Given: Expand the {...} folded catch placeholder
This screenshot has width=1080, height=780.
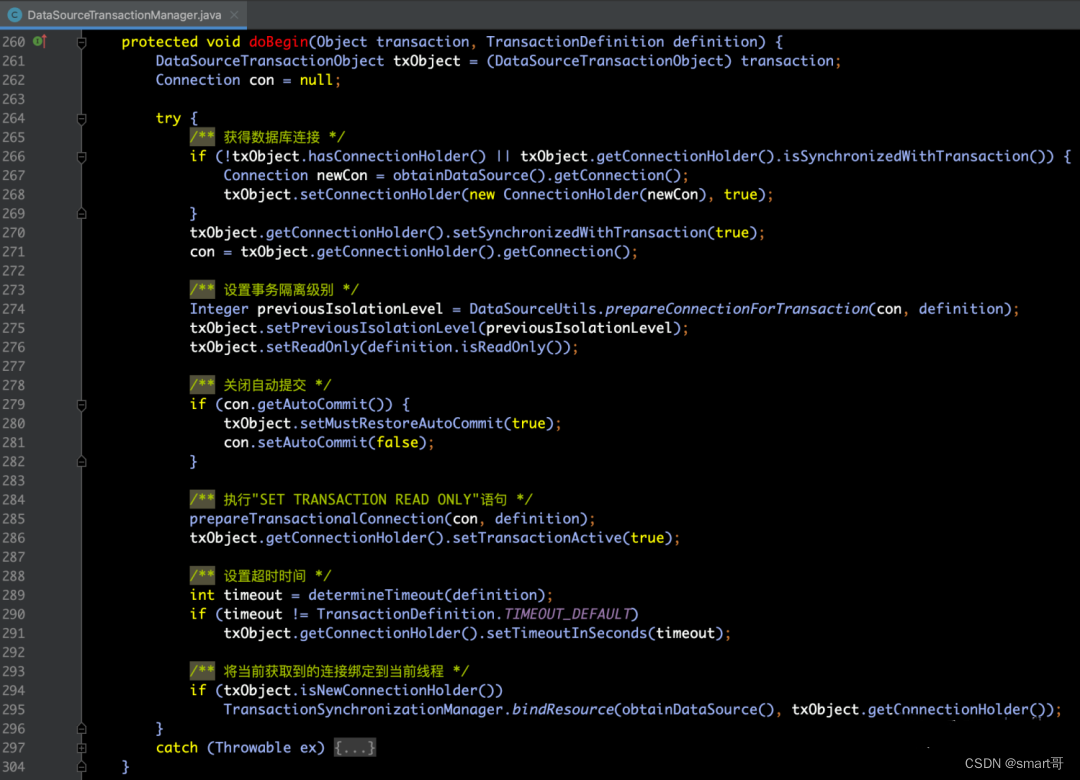Looking at the screenshot, I should tap(355, 748).
